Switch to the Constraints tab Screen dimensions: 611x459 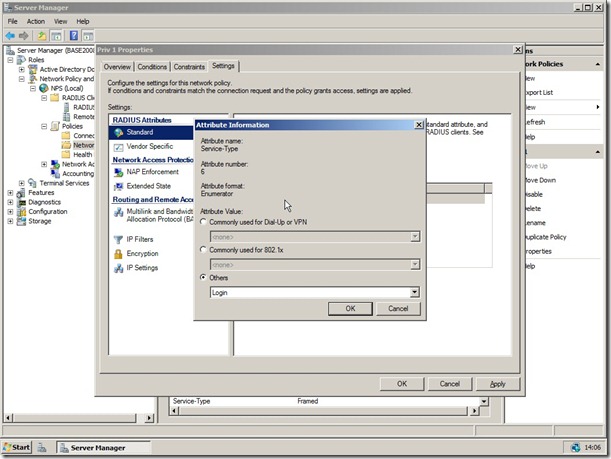click(189, 67)
